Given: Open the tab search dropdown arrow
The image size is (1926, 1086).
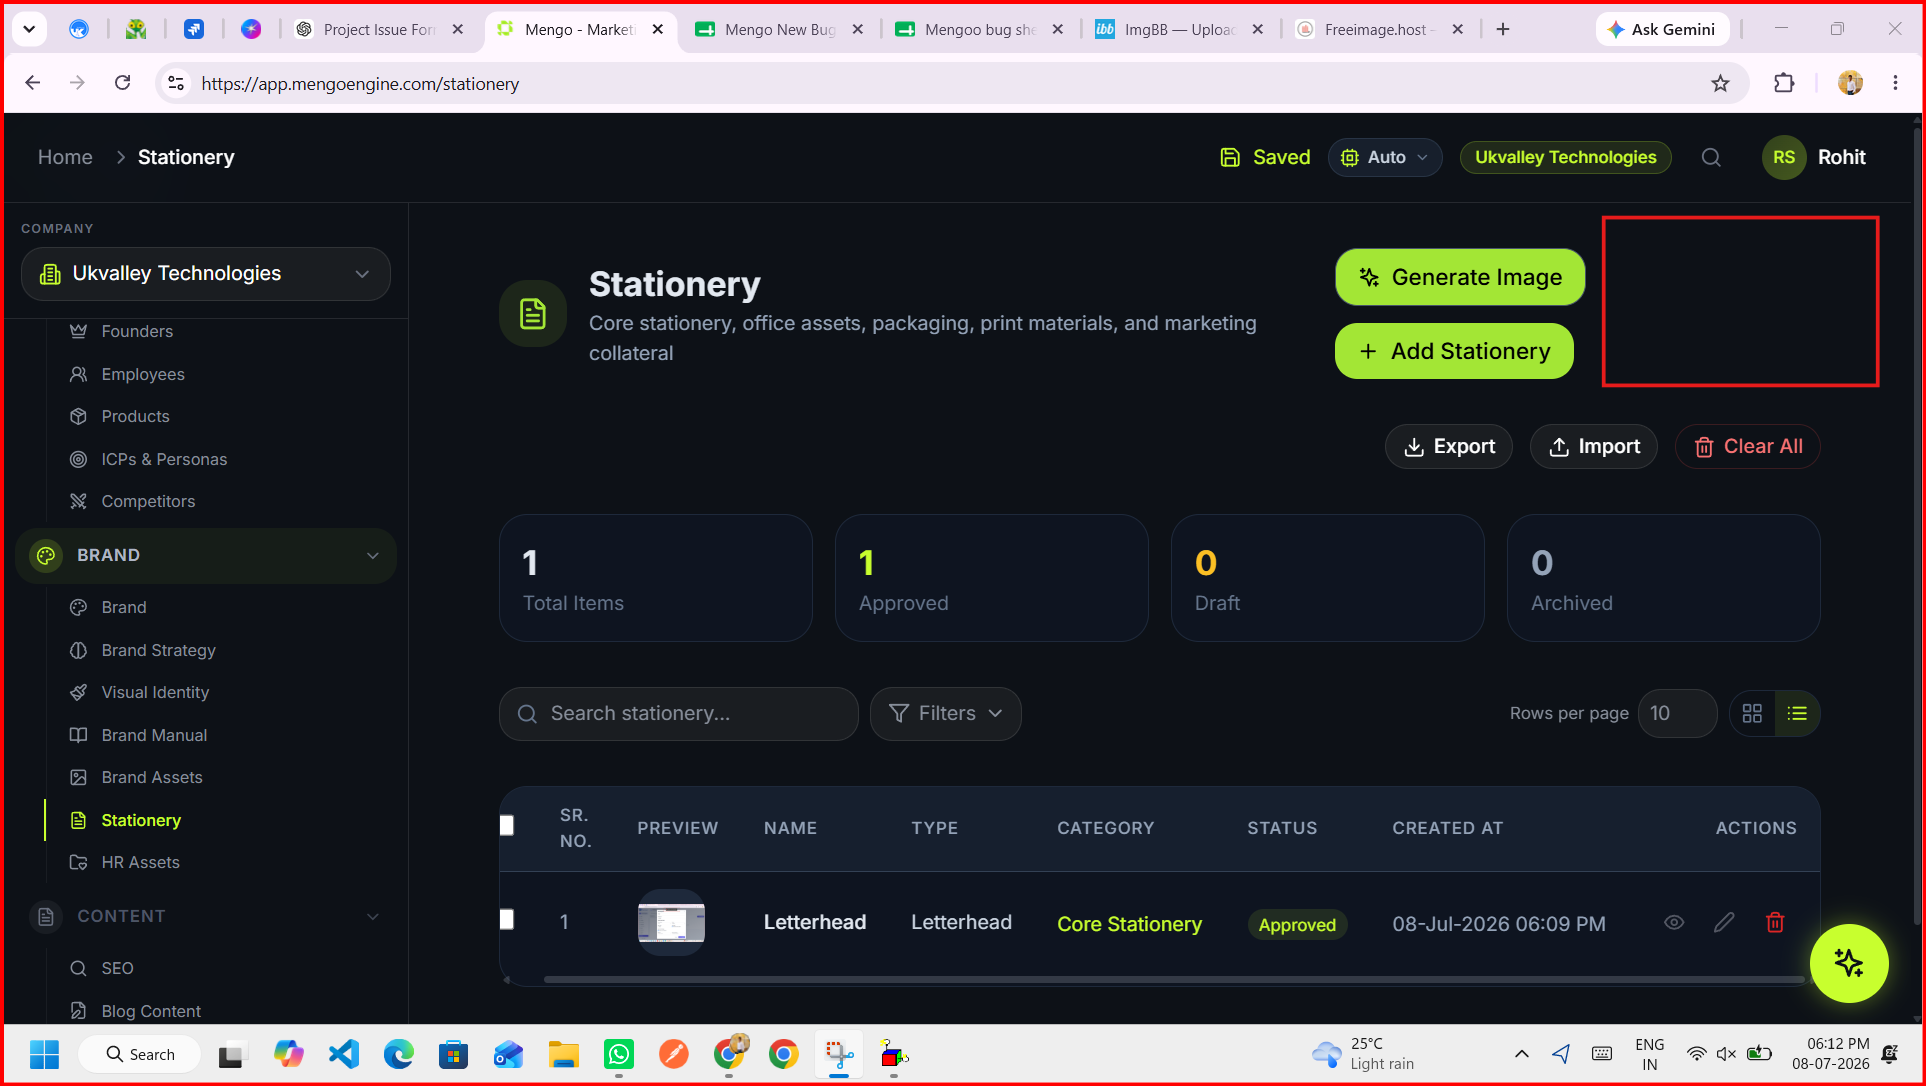Looking at the screenshot, I should coord(29,29).
